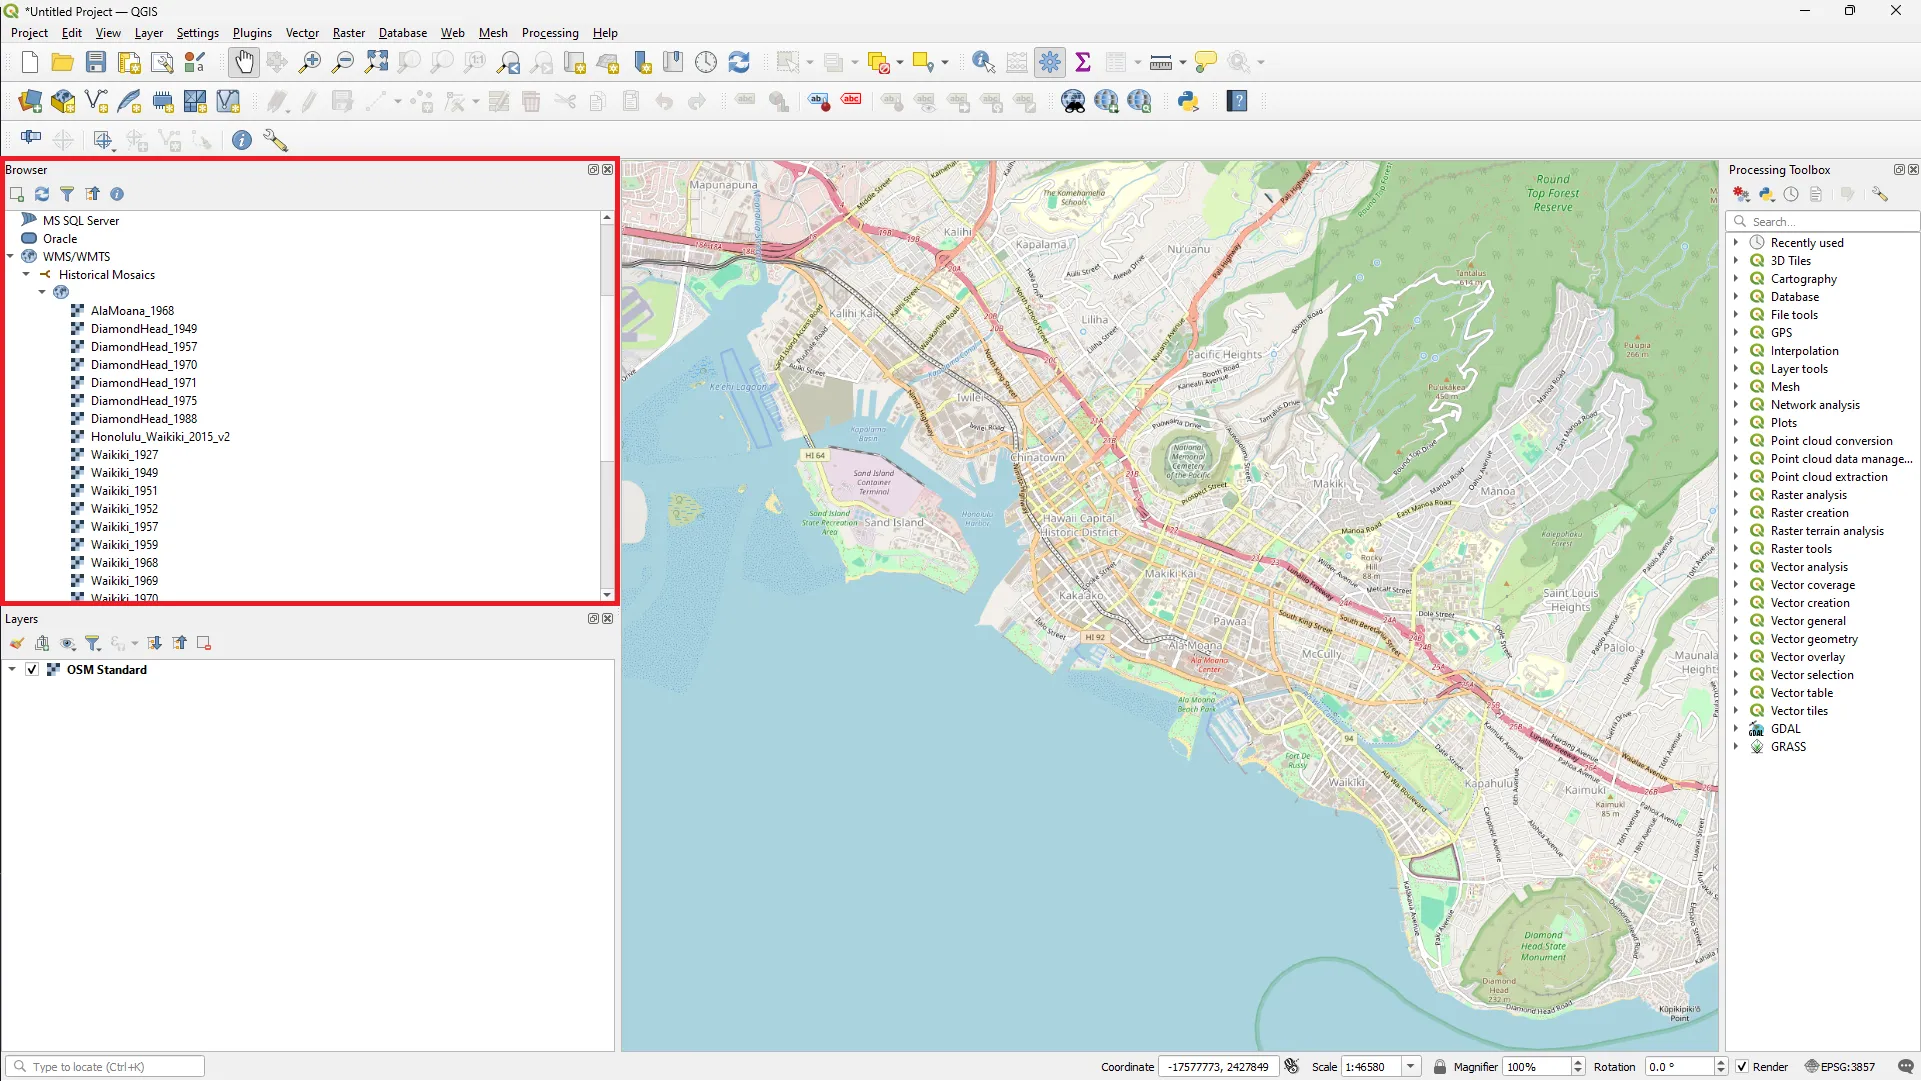
Task: Open the Processing menu
Action: tap(550, 33)
